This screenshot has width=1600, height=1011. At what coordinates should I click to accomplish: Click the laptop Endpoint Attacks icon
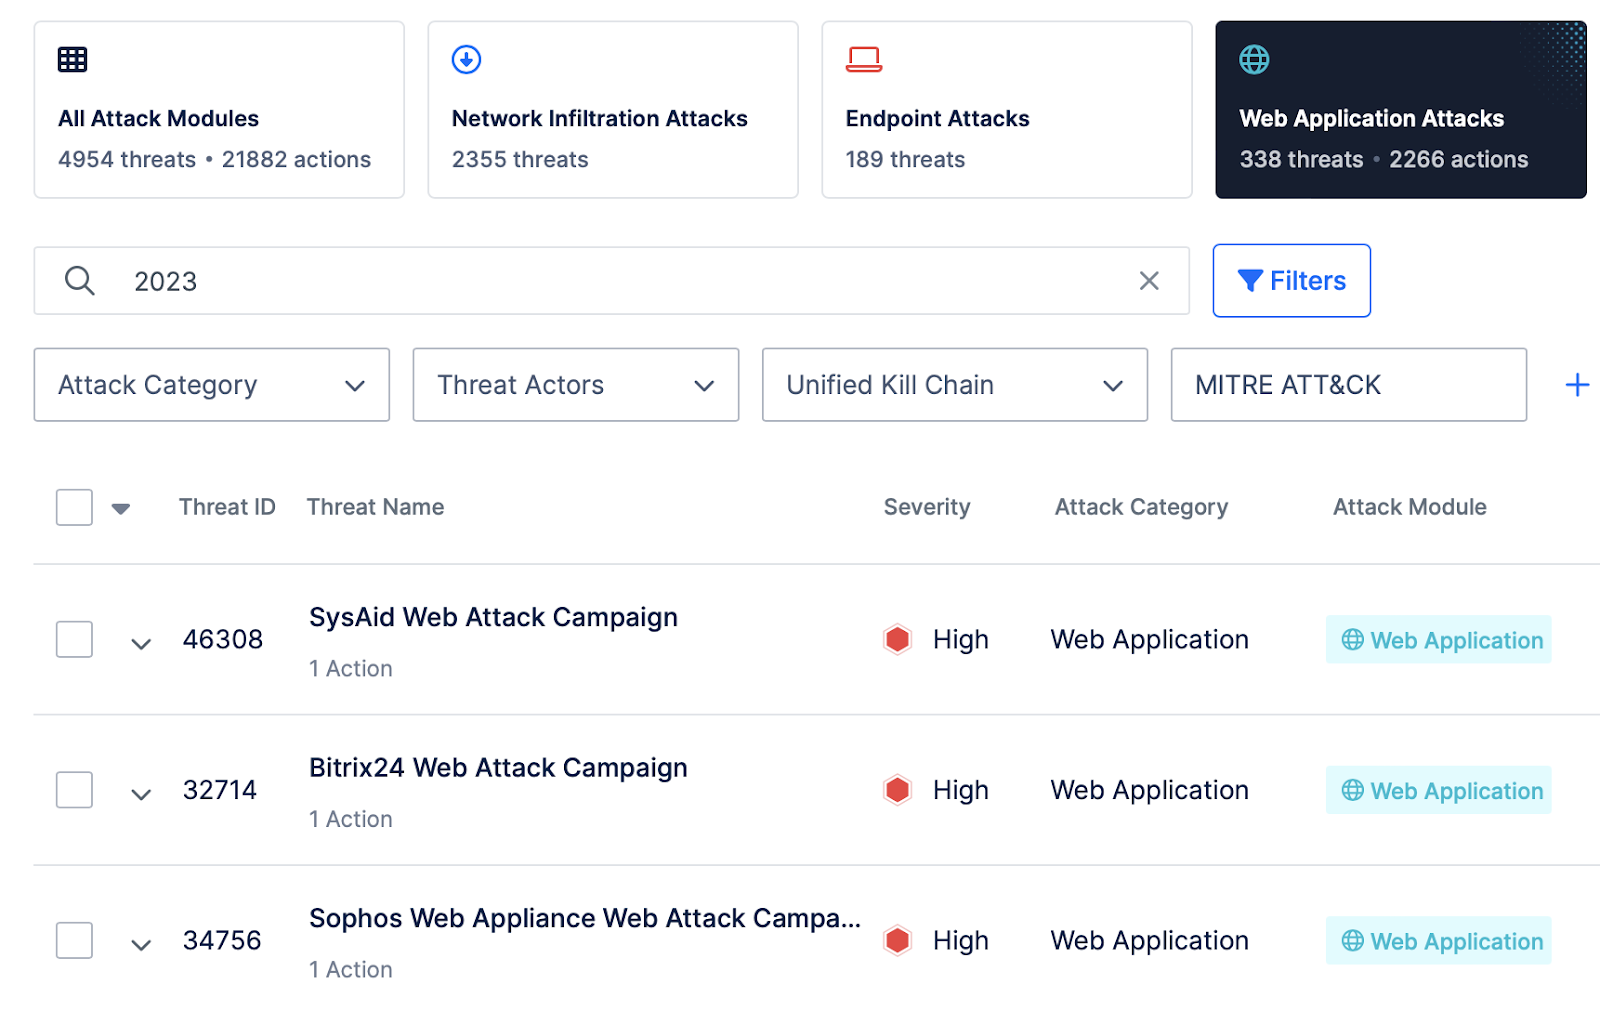click(x=864, y=60)
